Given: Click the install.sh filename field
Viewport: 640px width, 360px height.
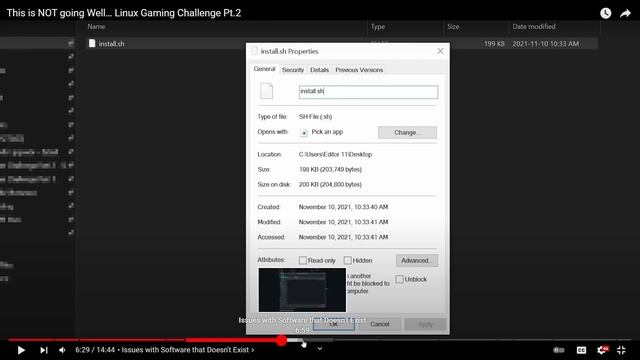Looking at the screenshot, I should (368, 92).
